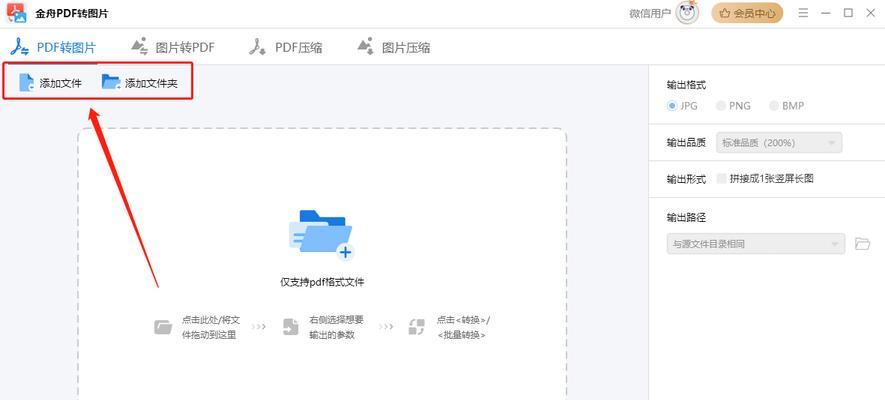Select the JPG output format
Screen dimensions: 885x400
pyautogui.click(x=682, y=106)
